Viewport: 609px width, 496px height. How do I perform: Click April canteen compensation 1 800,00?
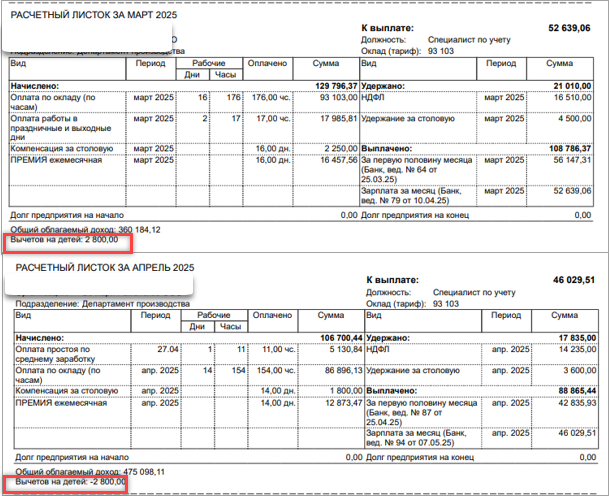pyautogui.click(x=346, y=390)
